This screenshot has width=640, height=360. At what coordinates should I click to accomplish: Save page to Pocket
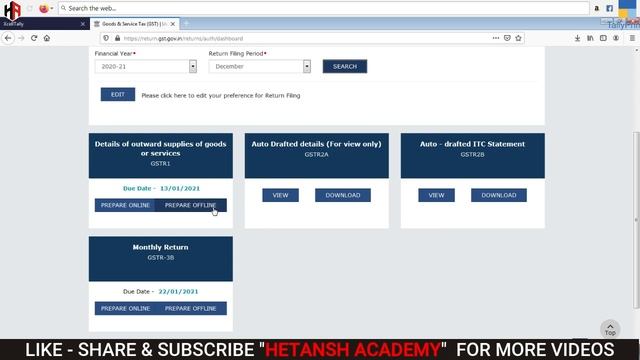click(x=507, y=38)
